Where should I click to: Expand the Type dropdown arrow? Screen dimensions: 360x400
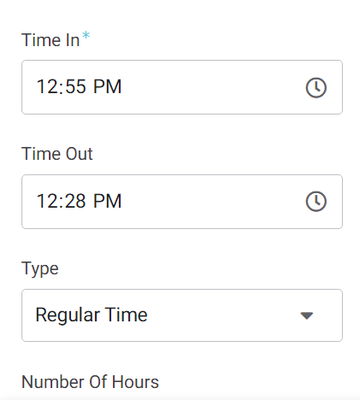coord(307,315)
